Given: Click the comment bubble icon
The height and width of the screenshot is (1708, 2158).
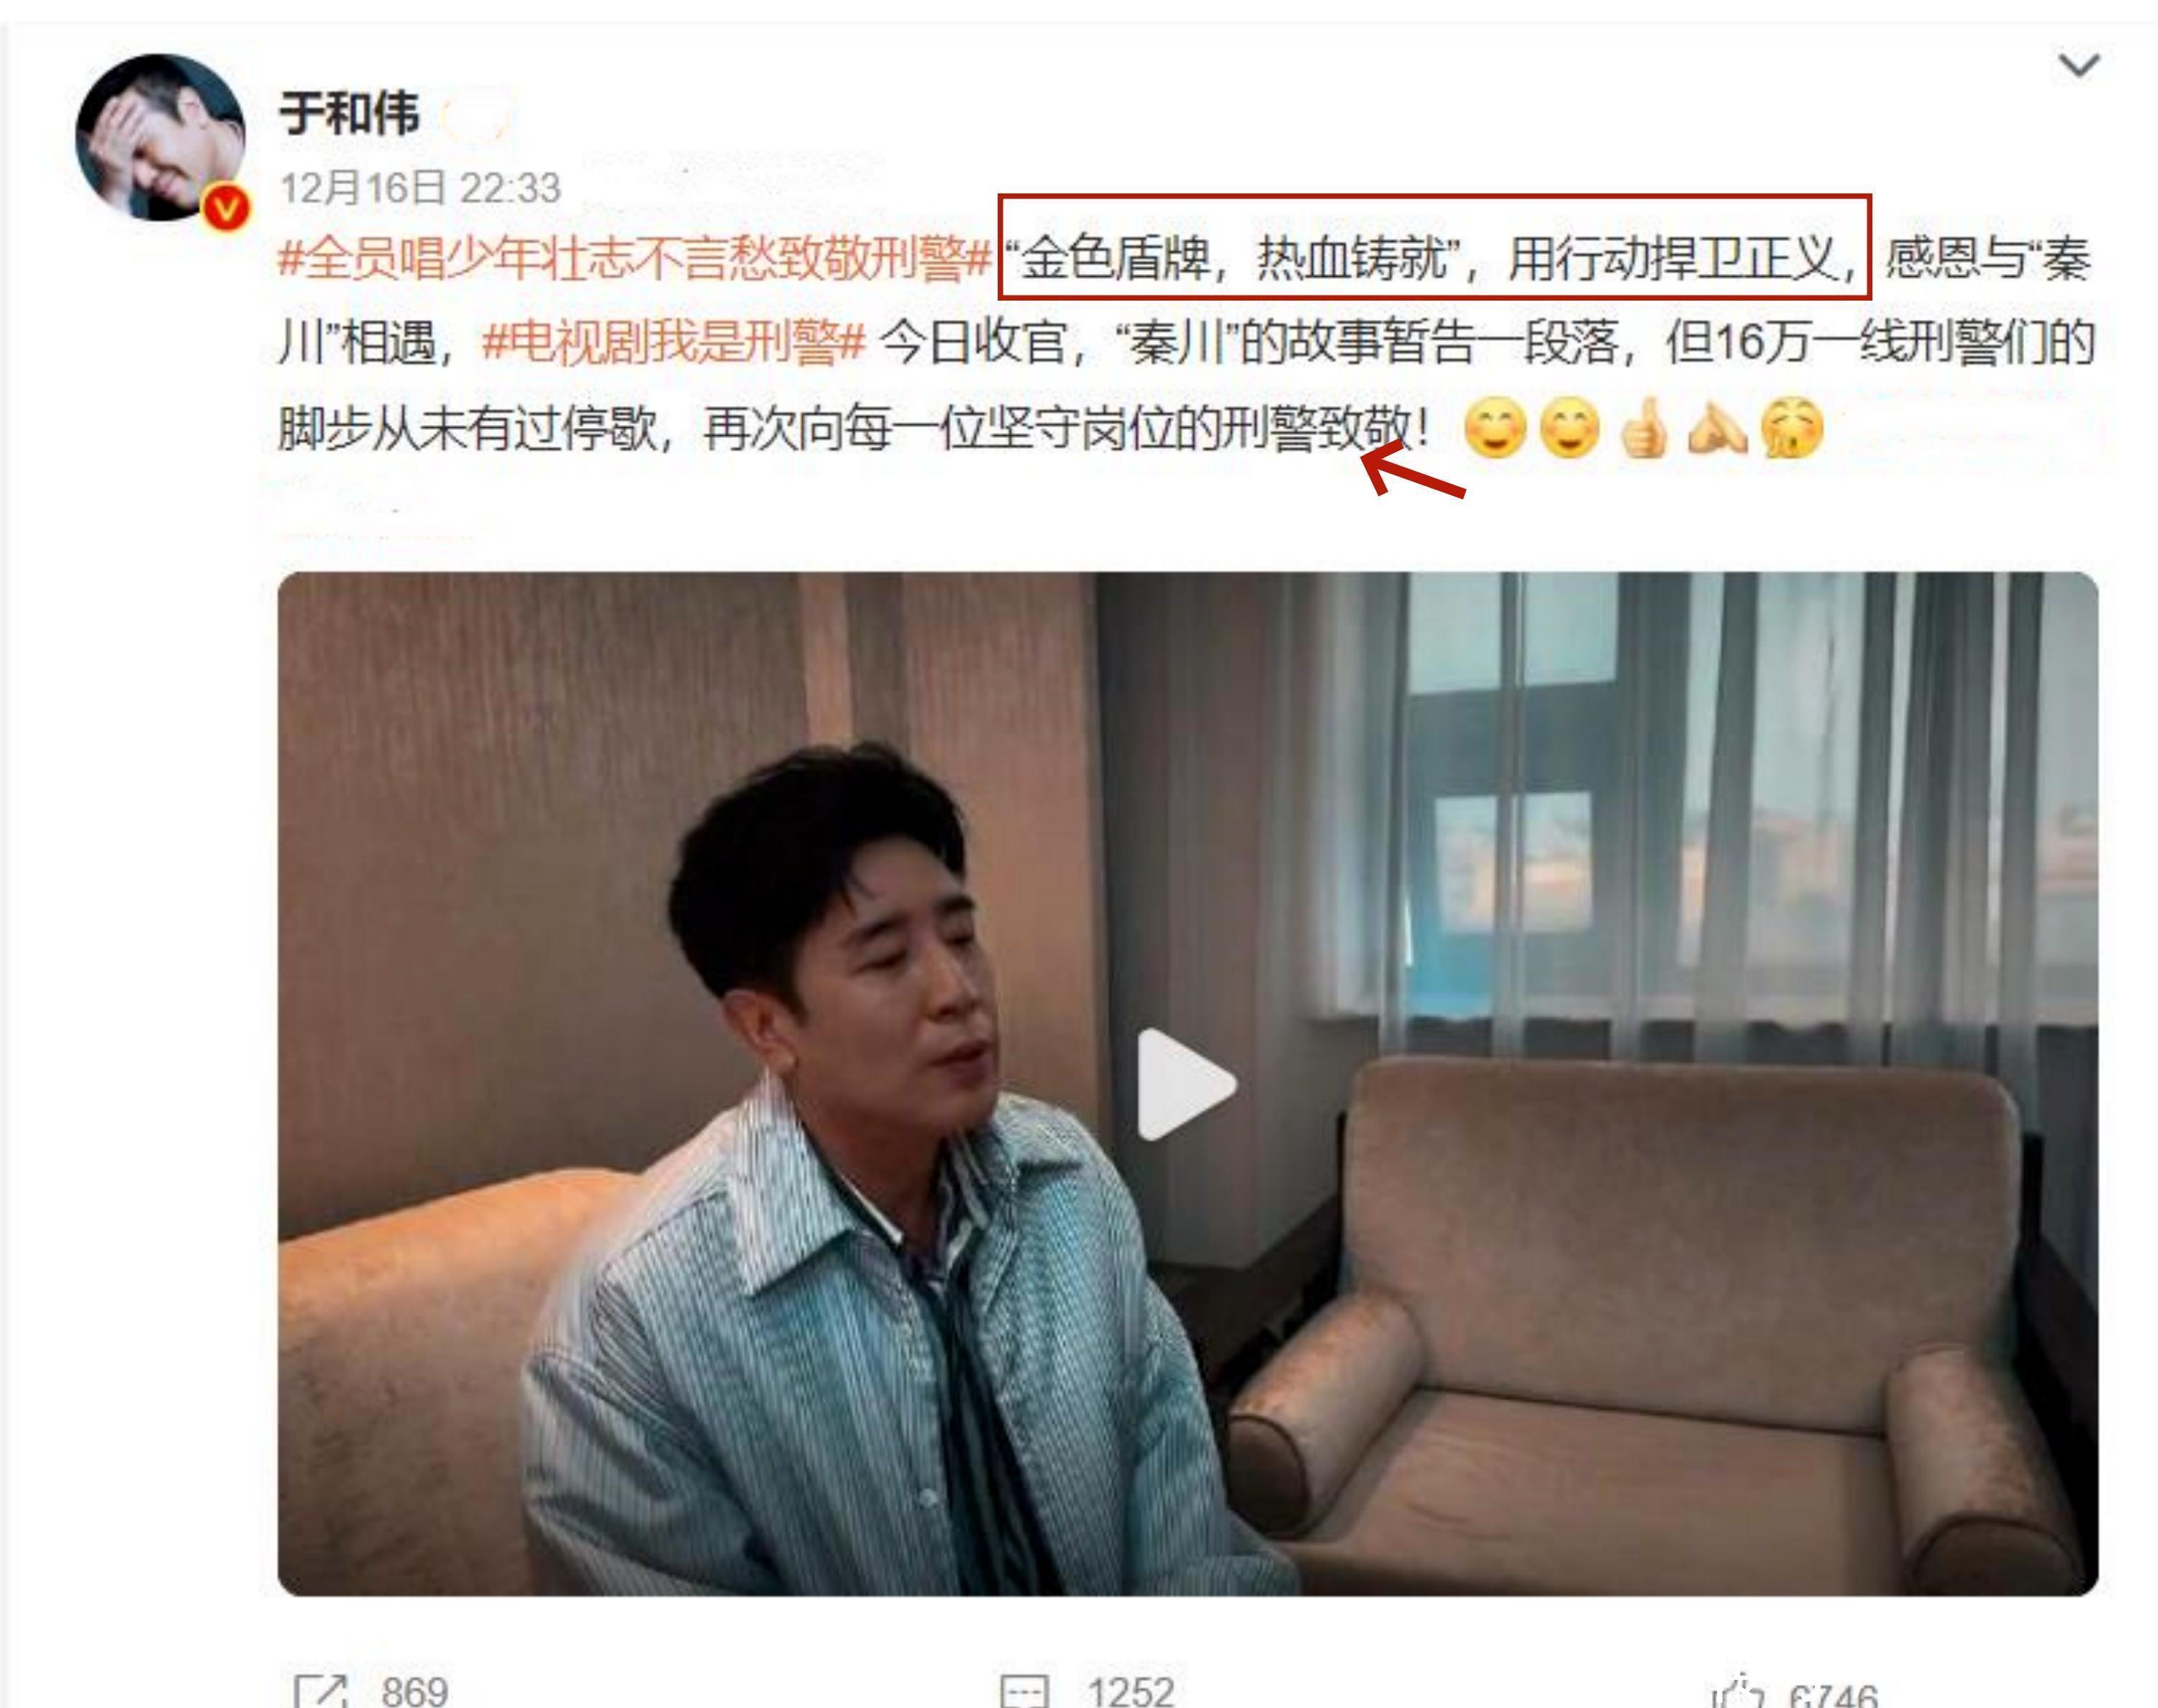Looking at the screenshot, I should [1025, 1691].
